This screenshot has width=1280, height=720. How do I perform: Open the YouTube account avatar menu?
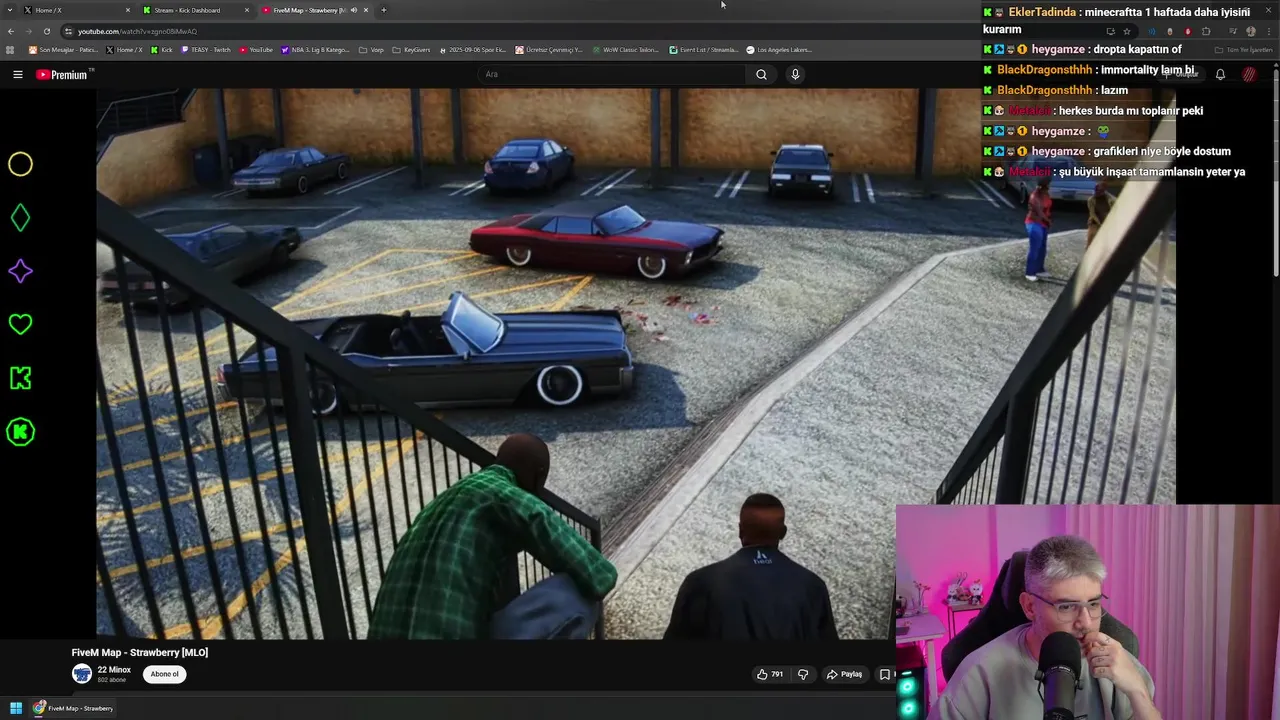click(1249, 74)
